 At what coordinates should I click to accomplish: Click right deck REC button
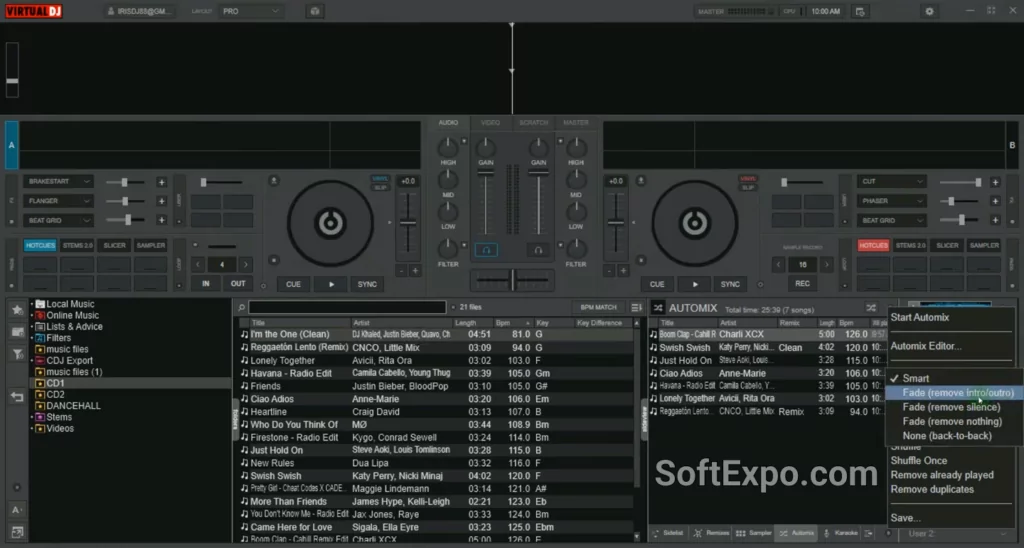click(802, 283)
